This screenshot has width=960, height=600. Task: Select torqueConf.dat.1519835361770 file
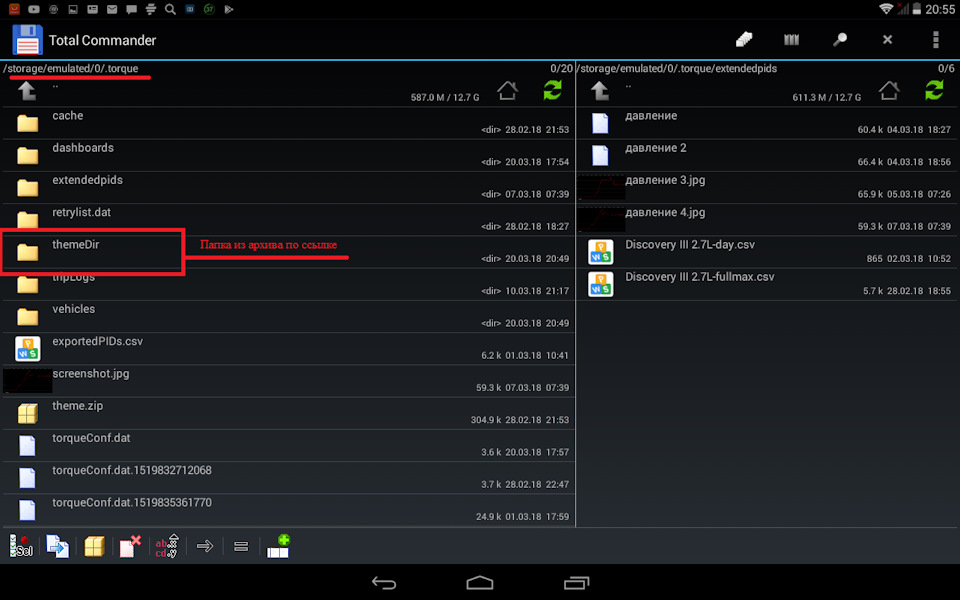289,510
